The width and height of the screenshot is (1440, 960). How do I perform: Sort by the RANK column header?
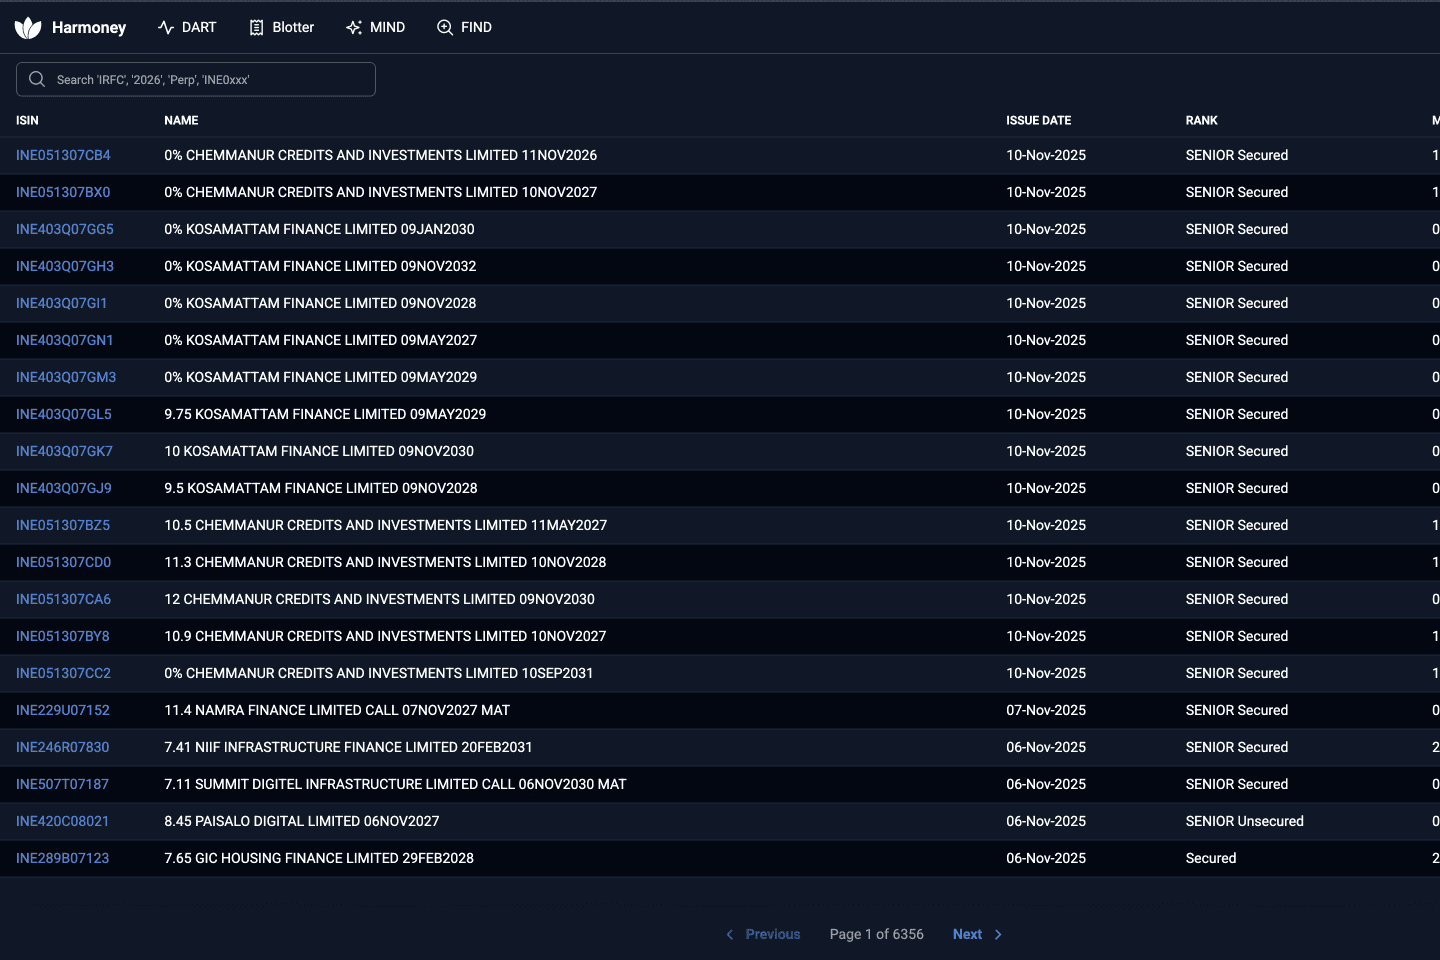point(1201,120)
